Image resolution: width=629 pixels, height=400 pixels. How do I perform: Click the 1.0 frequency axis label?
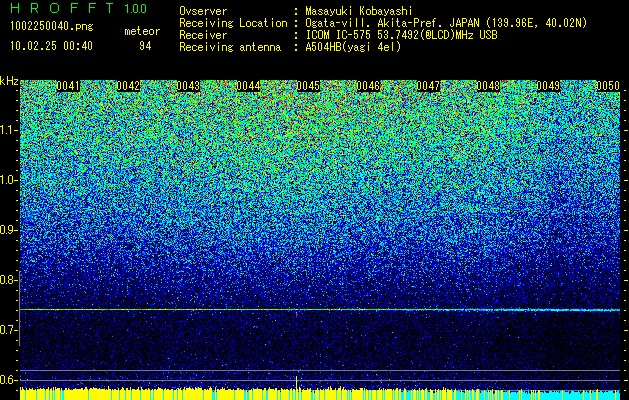click(x=8, y=180)
